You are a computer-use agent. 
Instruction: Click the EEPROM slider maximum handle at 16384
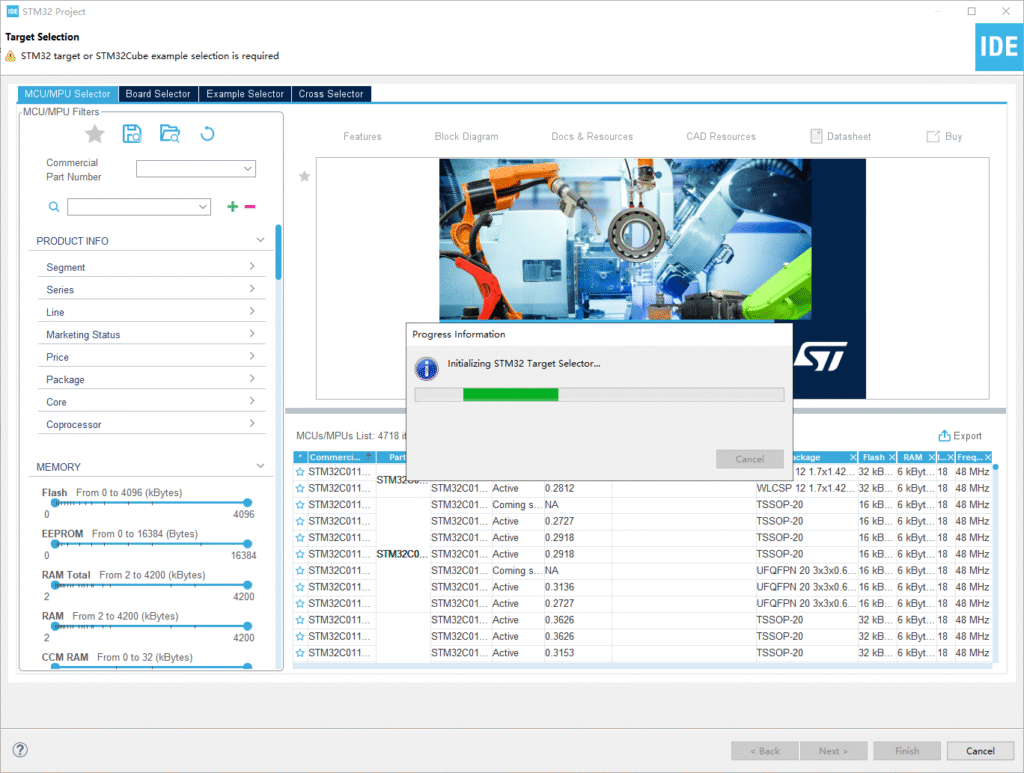coord(248,544)
